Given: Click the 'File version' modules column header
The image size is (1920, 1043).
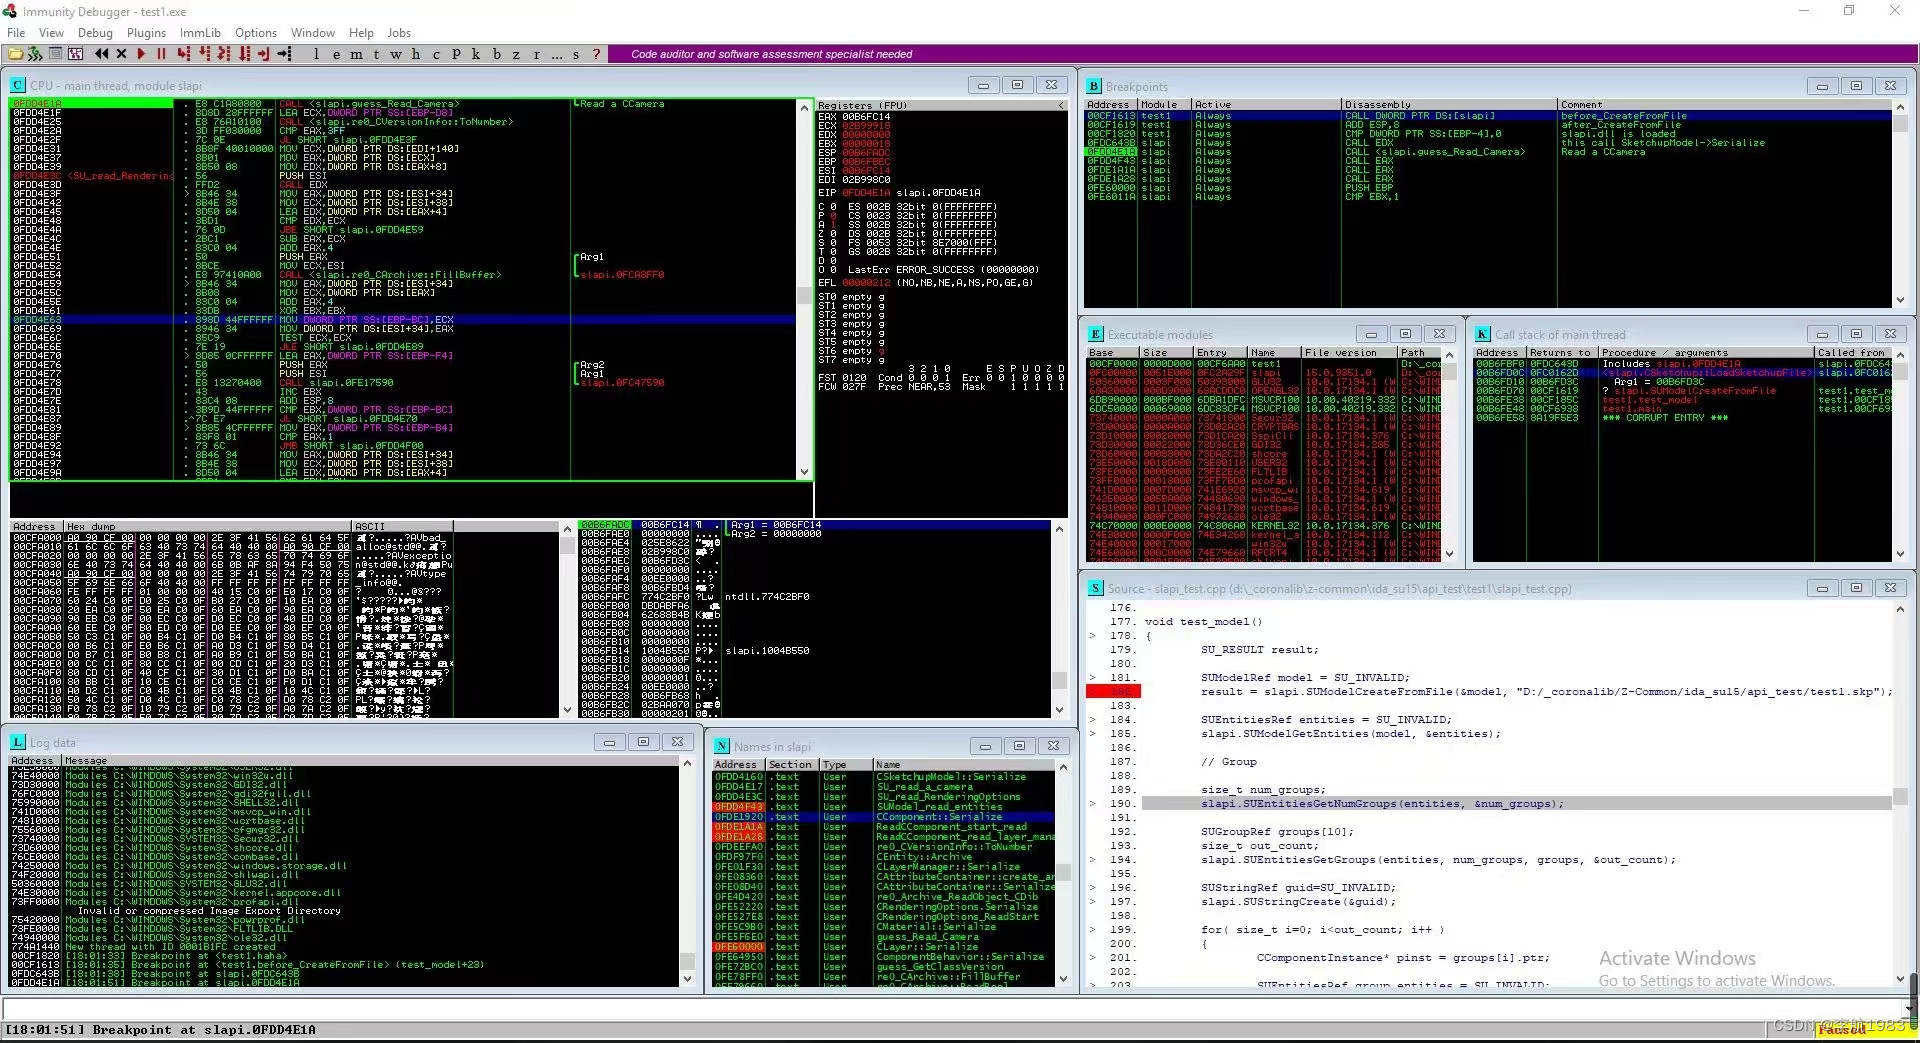Looking at the screenshot, I should (1349, 352).
